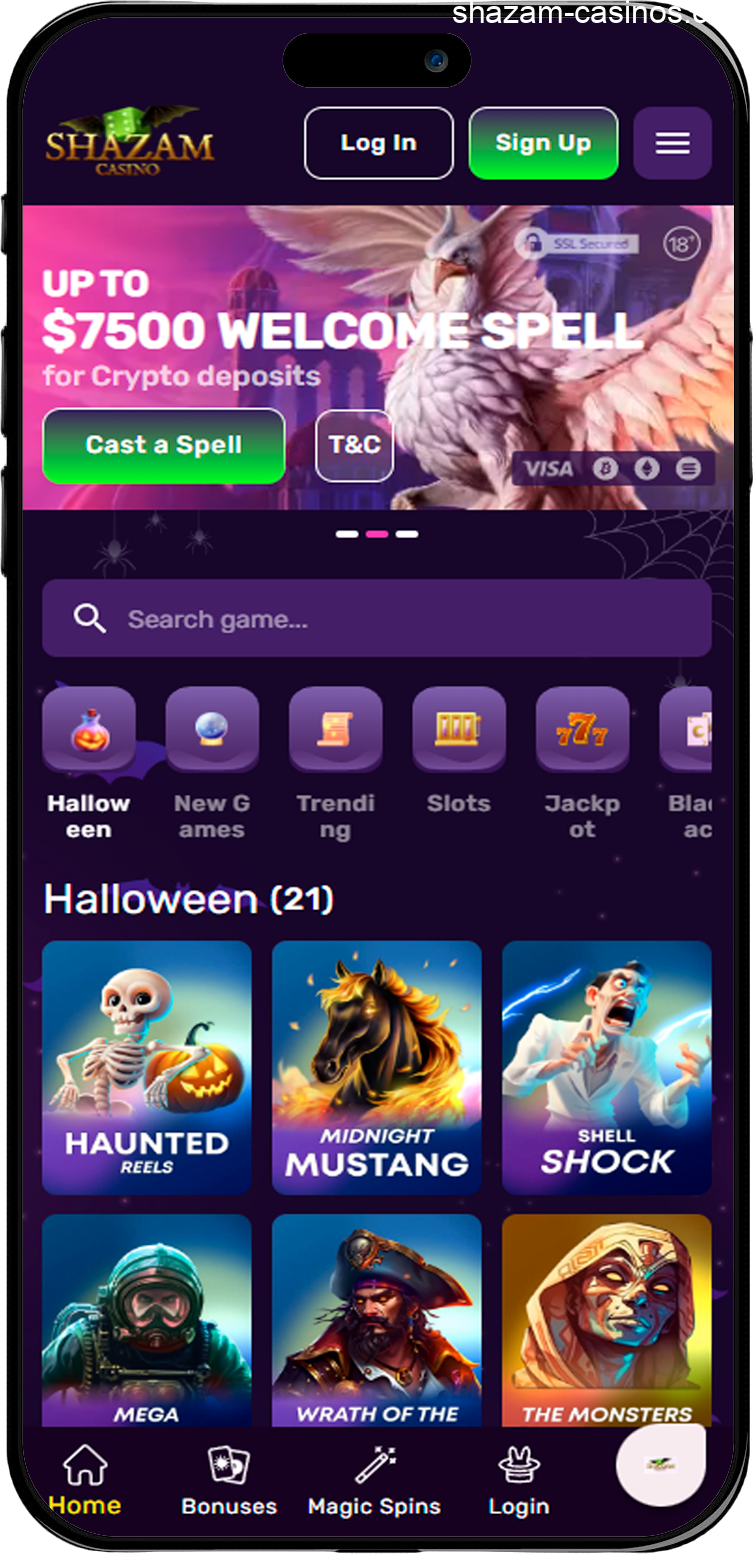Image resolution: width=753 pixels, height=1554 pixels.
Task: Open Magic Spins wand icon
Action: (375, 1466)
